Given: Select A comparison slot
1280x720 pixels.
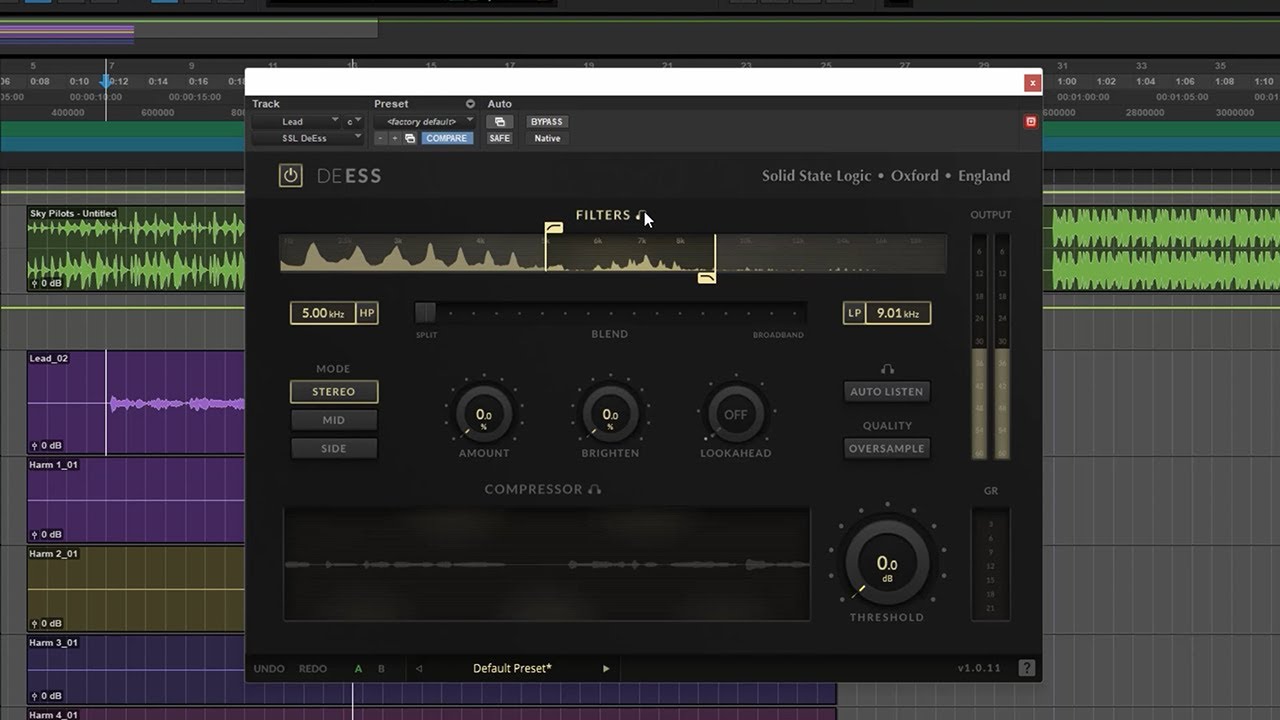Looking at the screenshot, I should [x=359, y=669].
